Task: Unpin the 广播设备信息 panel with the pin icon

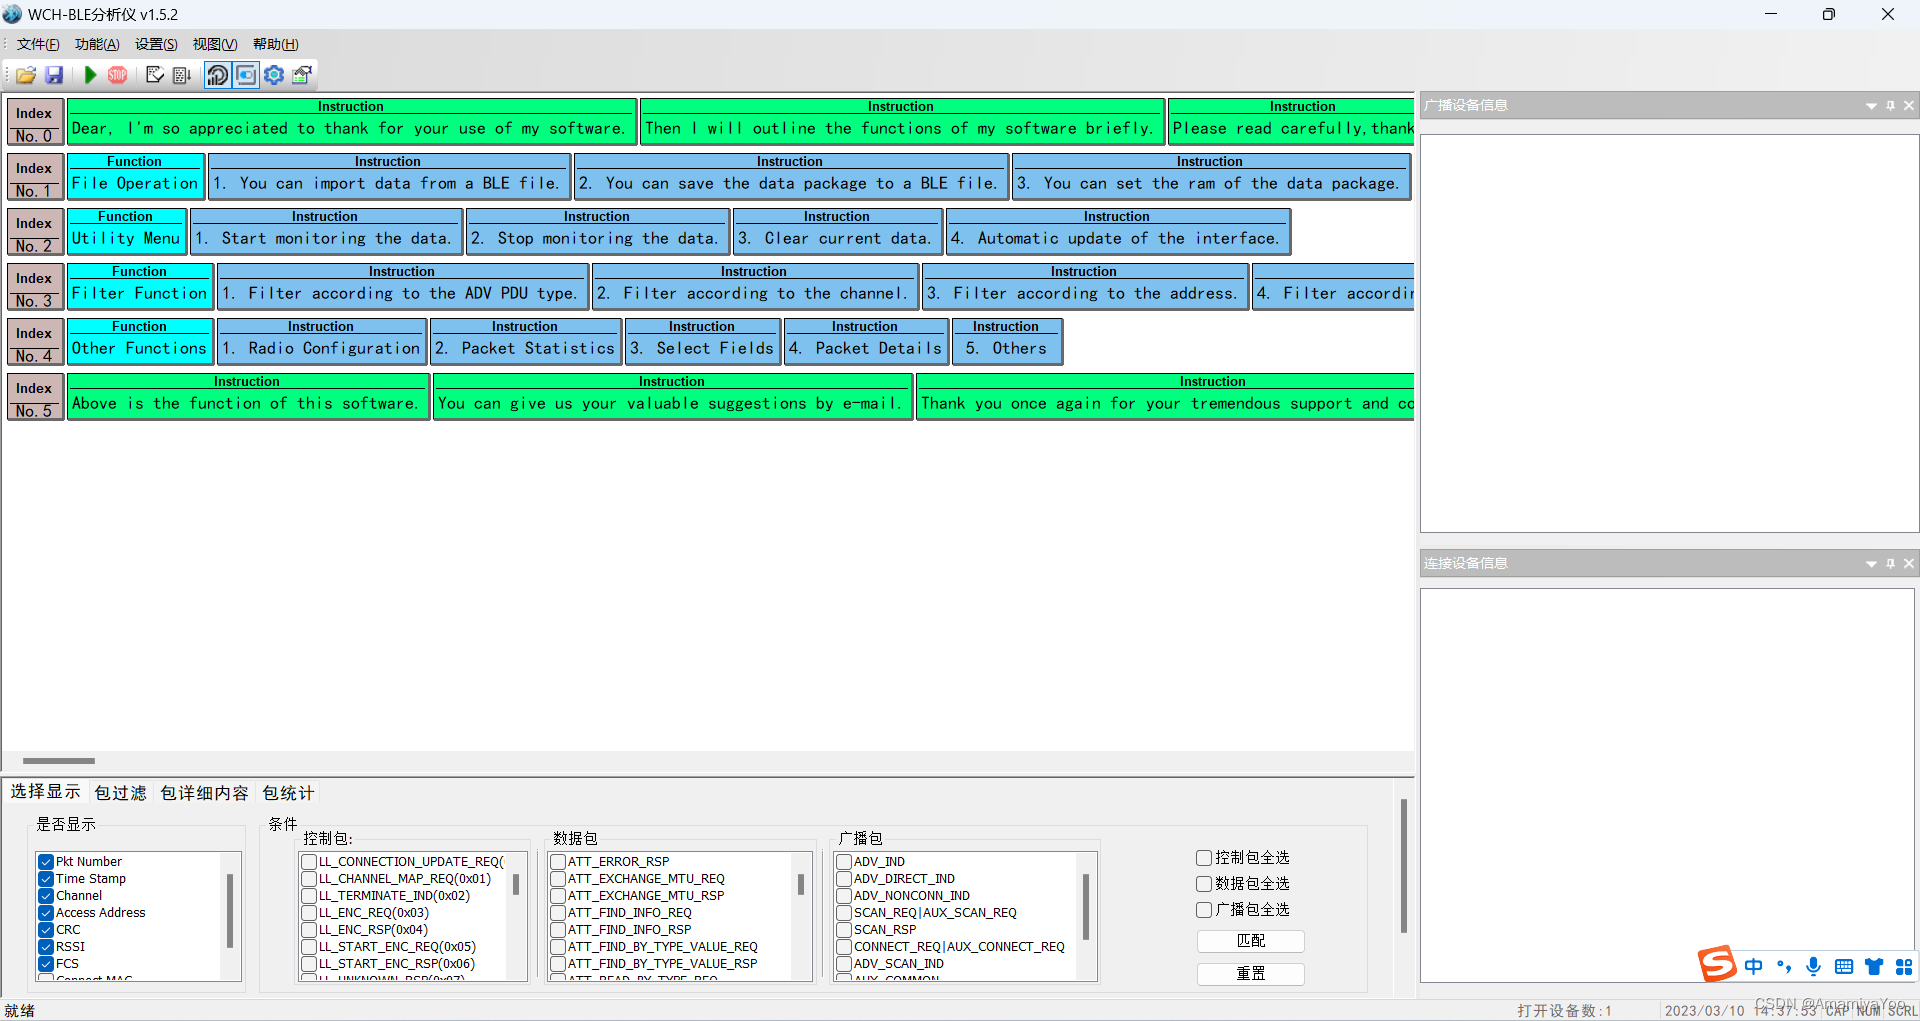Action: 1890,105
